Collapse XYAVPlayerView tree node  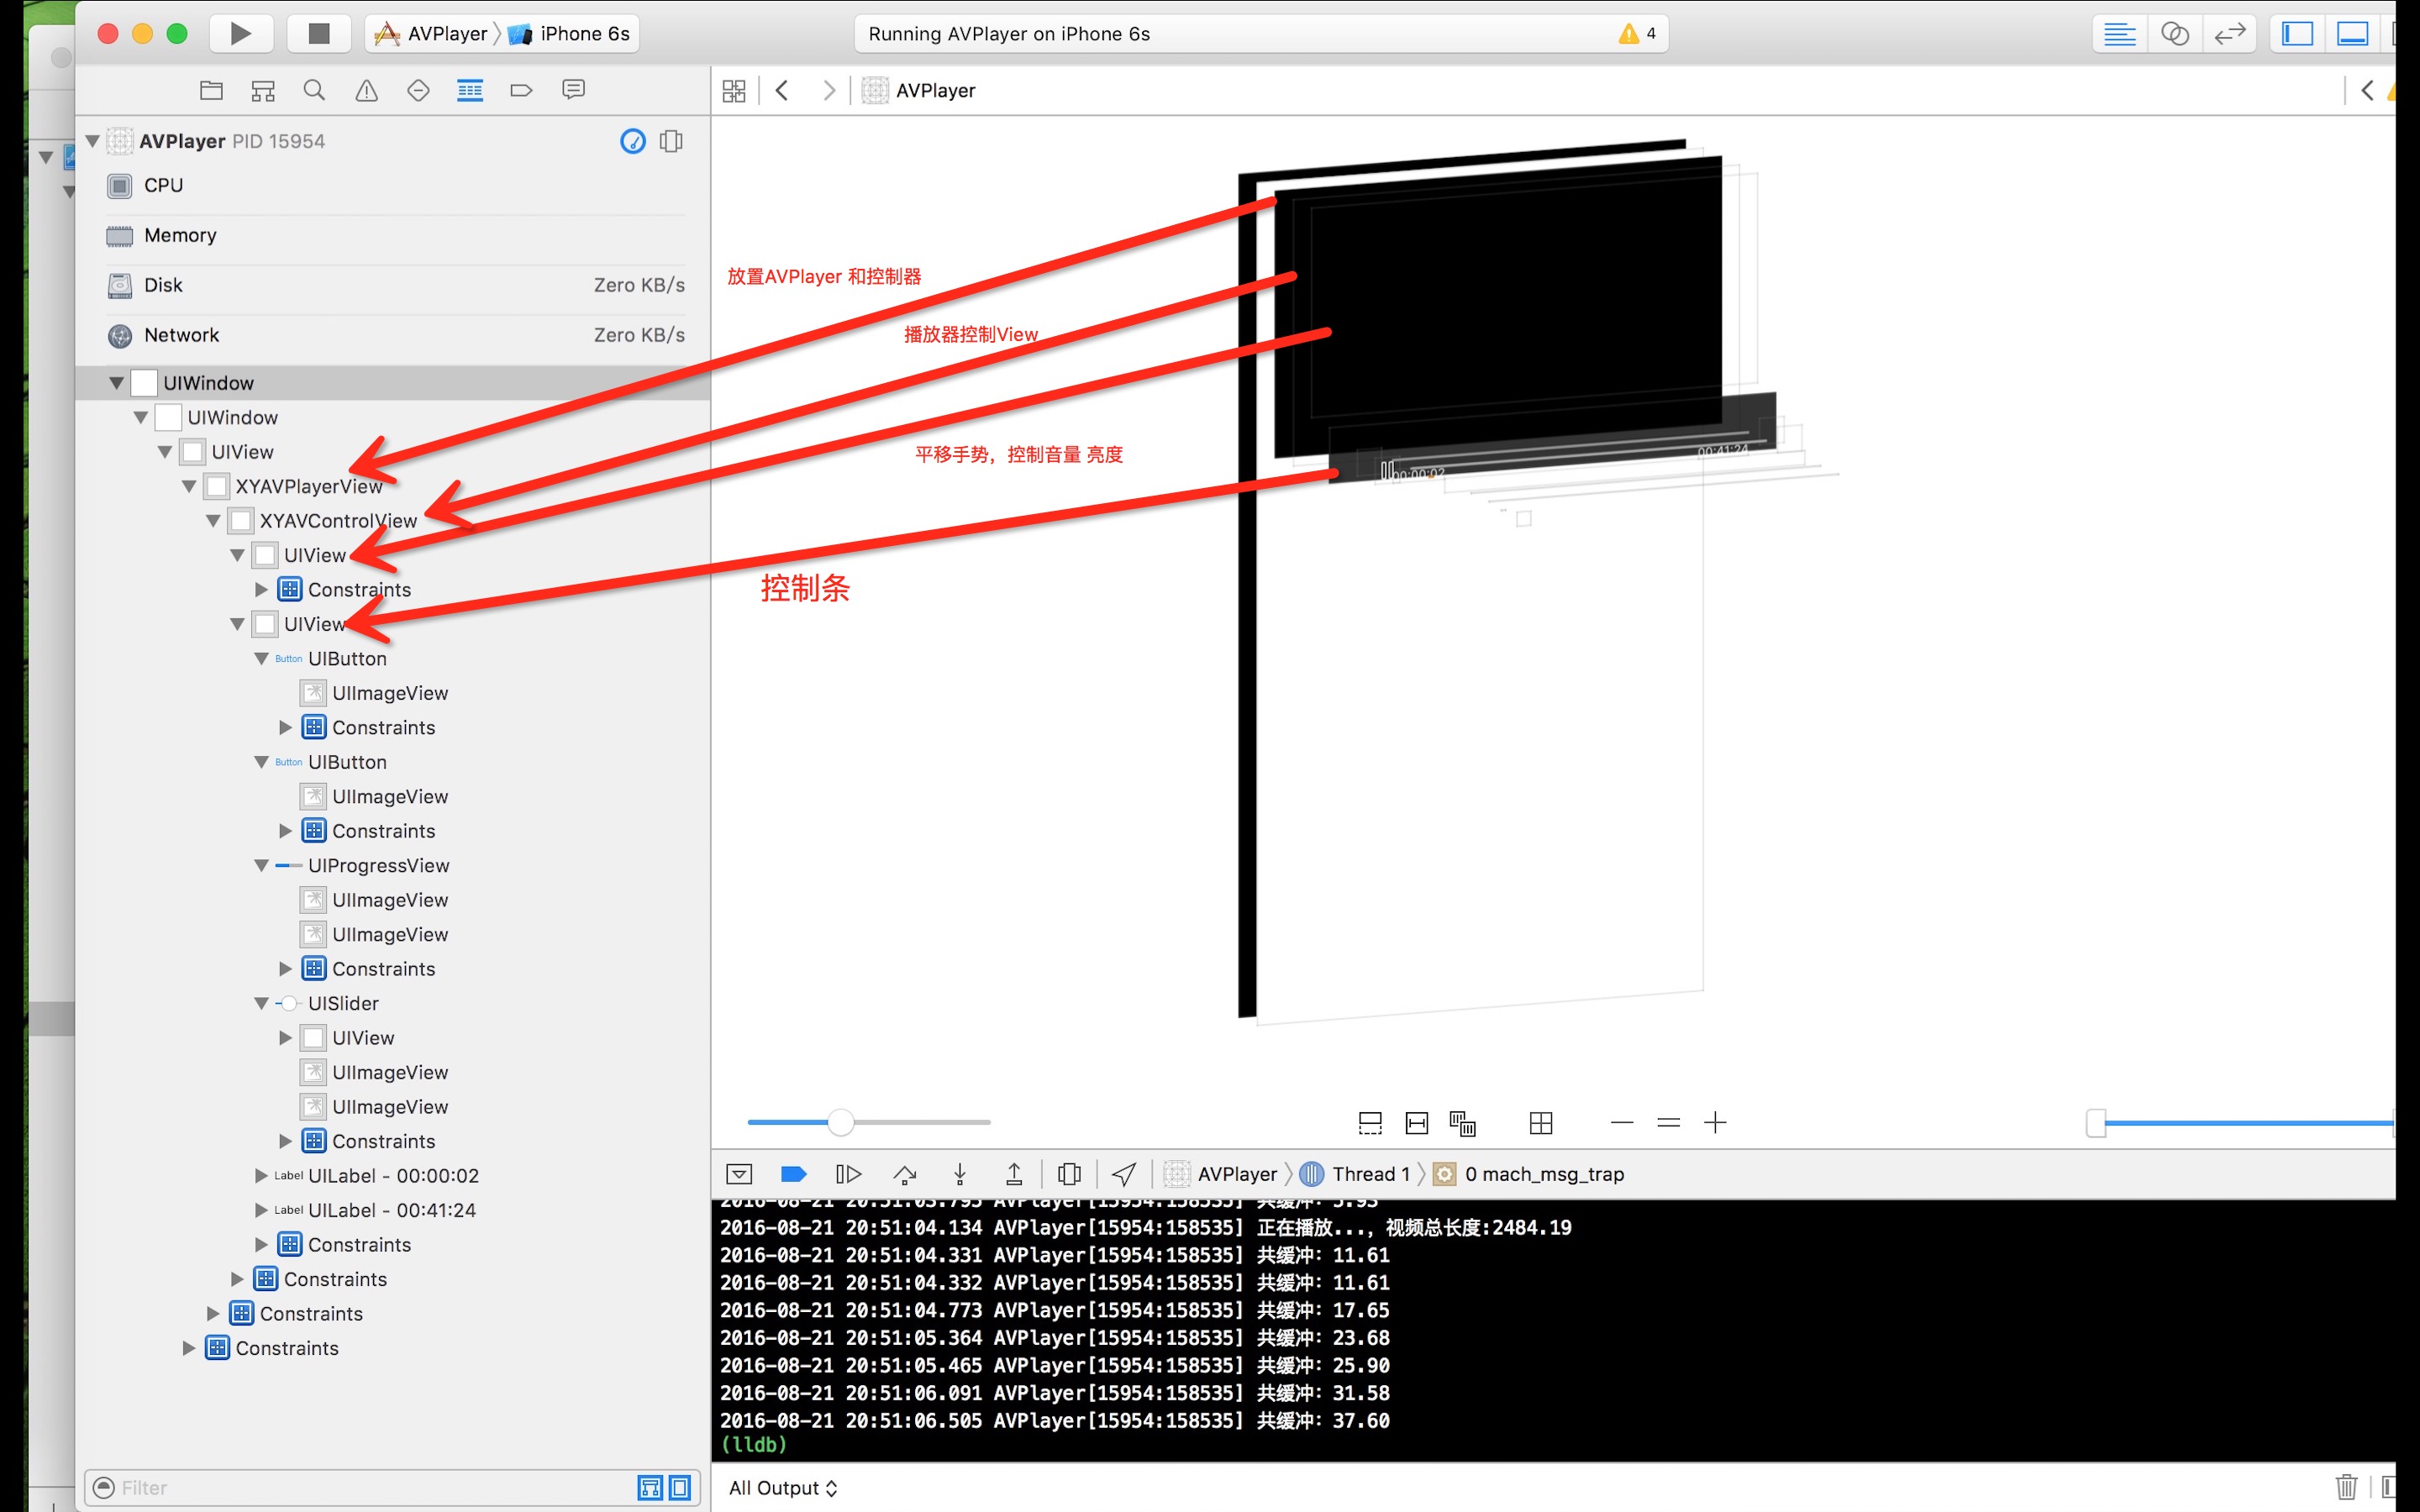click(189, 486)
